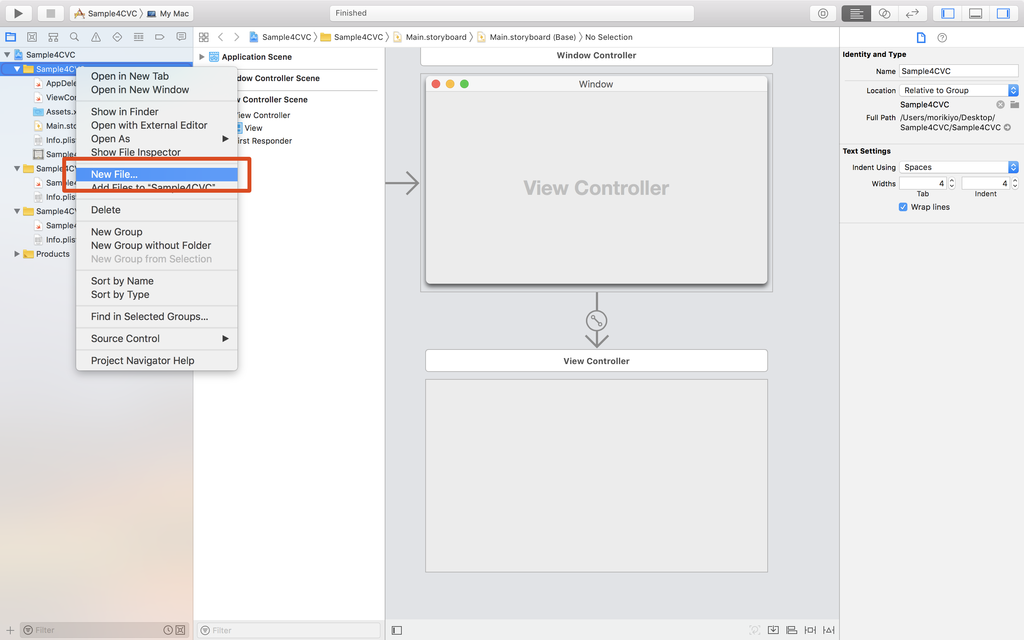Add a new item with plus button

point(10,630)
